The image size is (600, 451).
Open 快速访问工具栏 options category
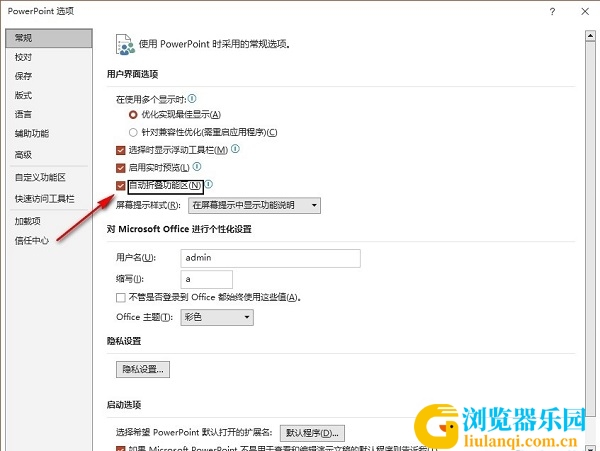[x=49, y=199]
